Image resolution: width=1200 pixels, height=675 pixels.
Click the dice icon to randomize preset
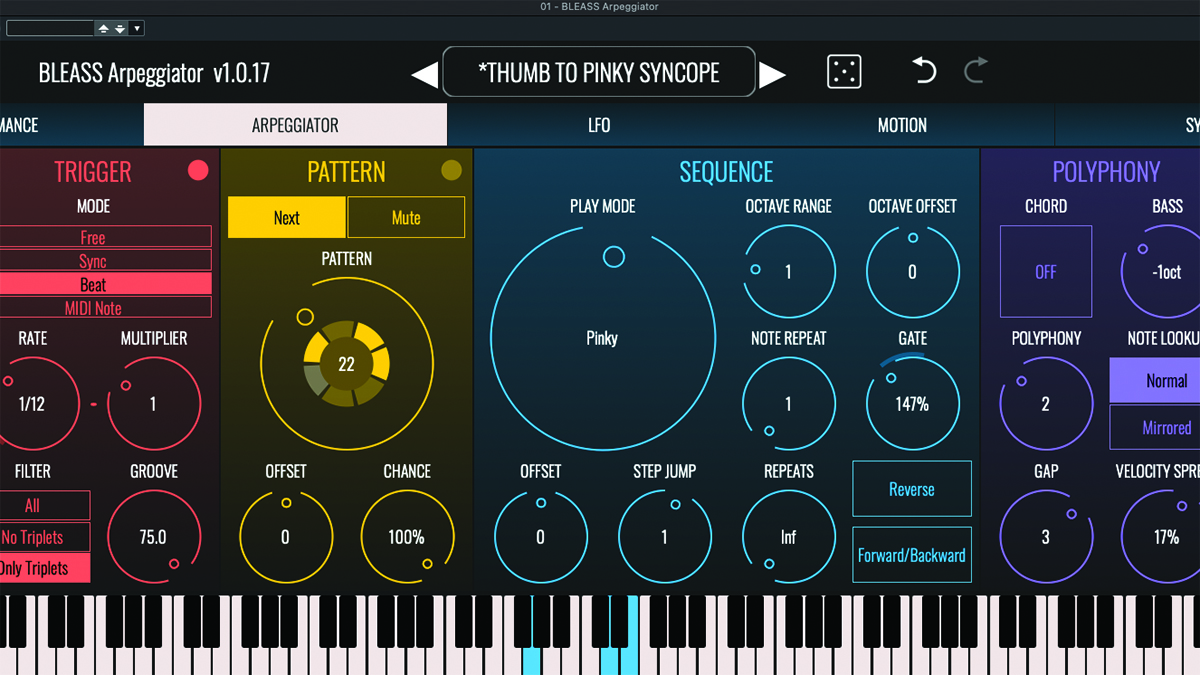point(843,71)
